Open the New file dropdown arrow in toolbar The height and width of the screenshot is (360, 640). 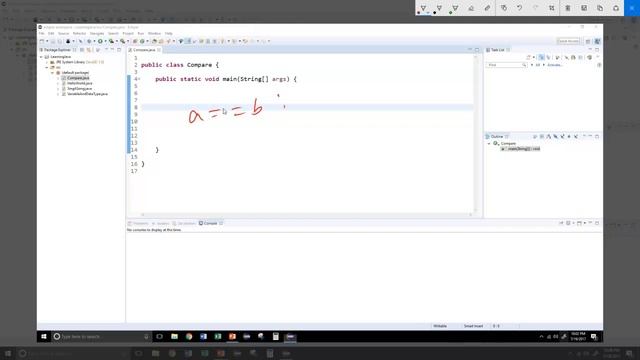(47, 41)
